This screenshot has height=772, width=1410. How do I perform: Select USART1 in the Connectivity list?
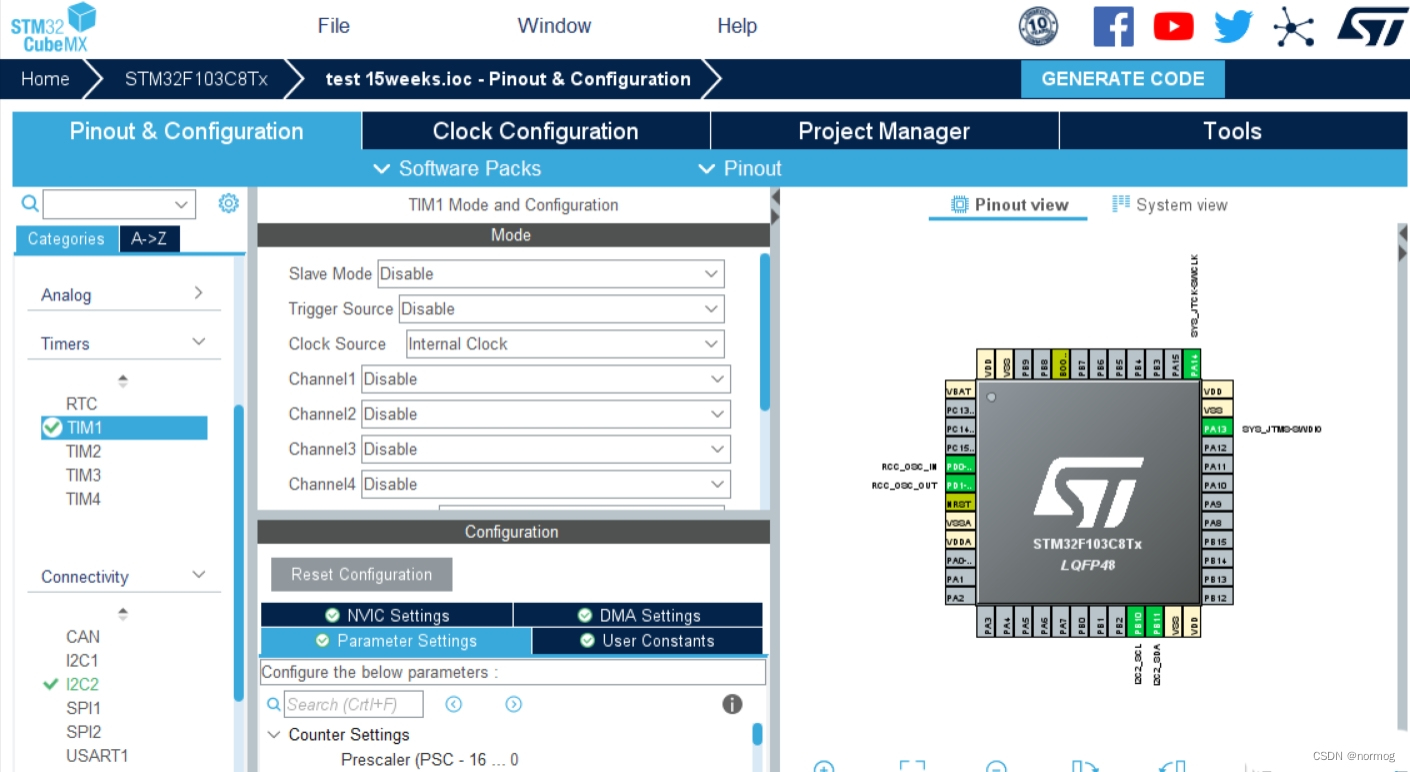point(97,756)
